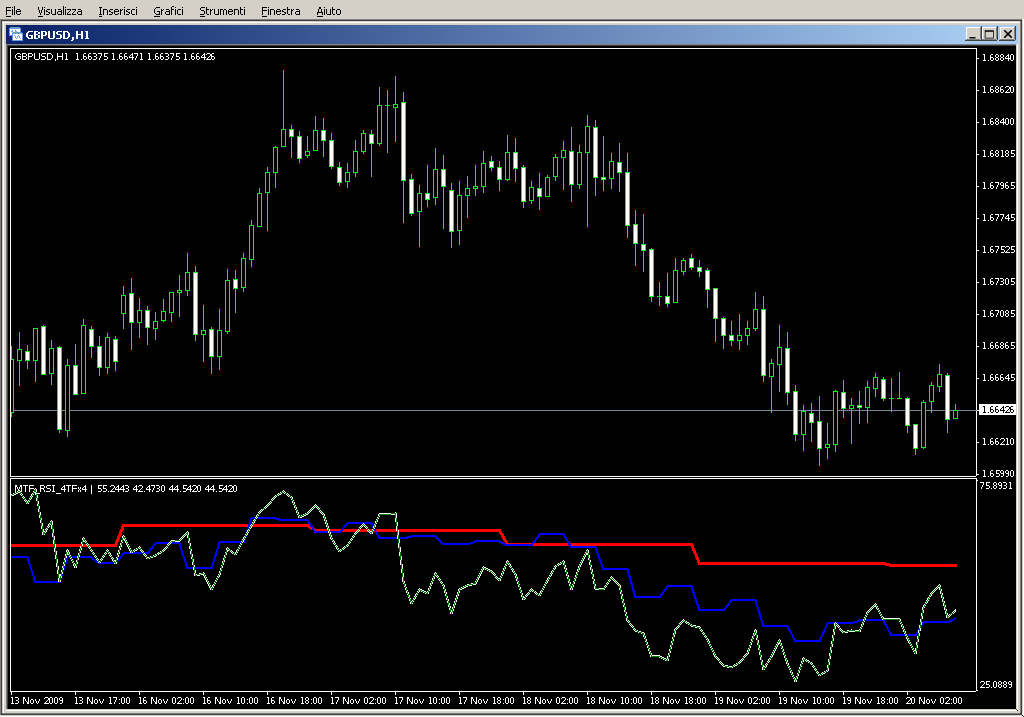The width and height of the screenshot is (1024, 717).
Task: Click the 18 Nov 18:00 time label
Action: tap(678, 701)
